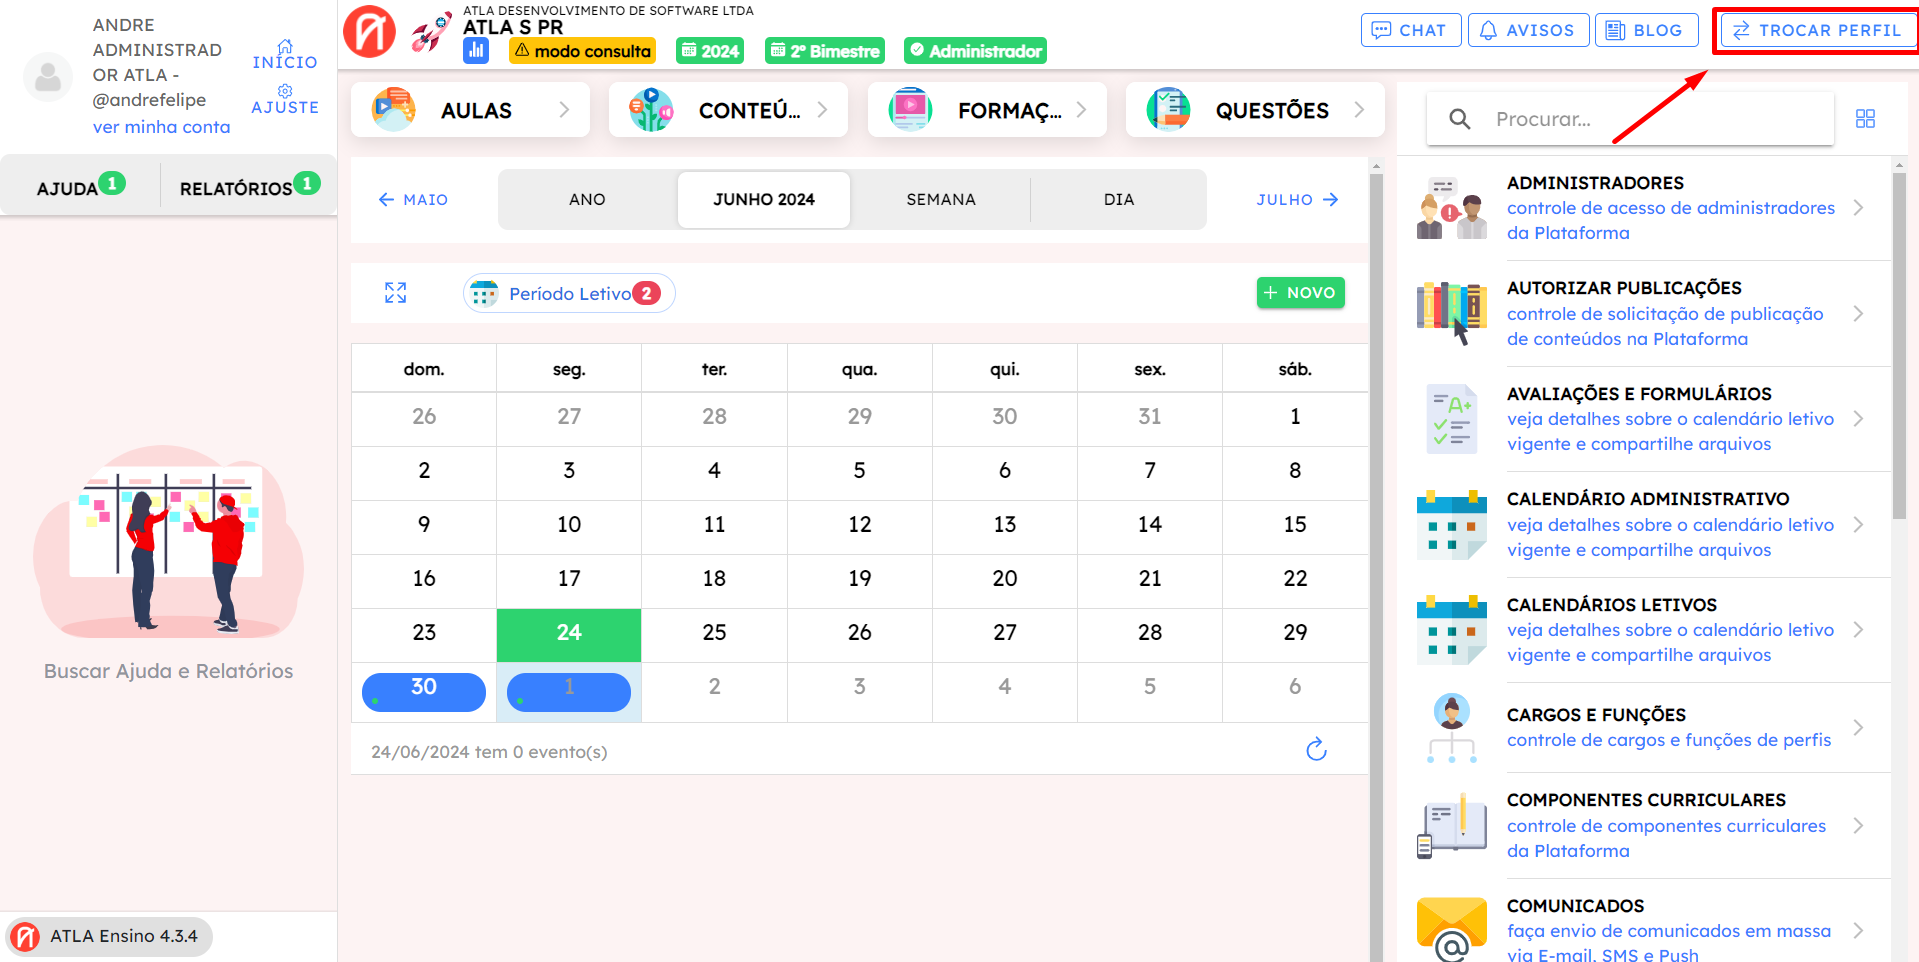Open Cargos e Funções chevron

[x=1858, y=728]
